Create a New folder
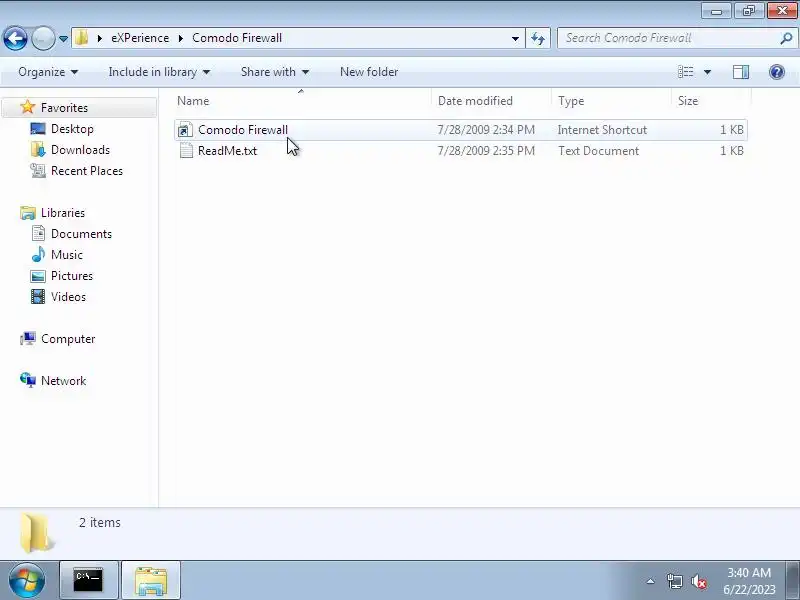Image resolution: width=800 pixels, height=600 pixels. click(x=369, y=72)
